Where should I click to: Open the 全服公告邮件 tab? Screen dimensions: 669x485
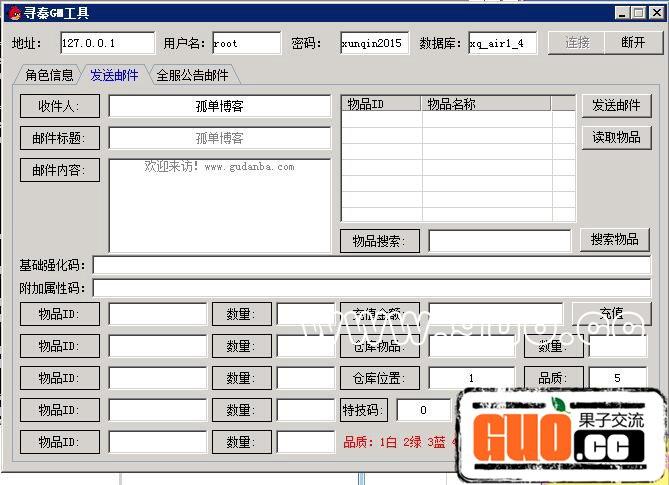pyautogui.click(x=192, y=75)
